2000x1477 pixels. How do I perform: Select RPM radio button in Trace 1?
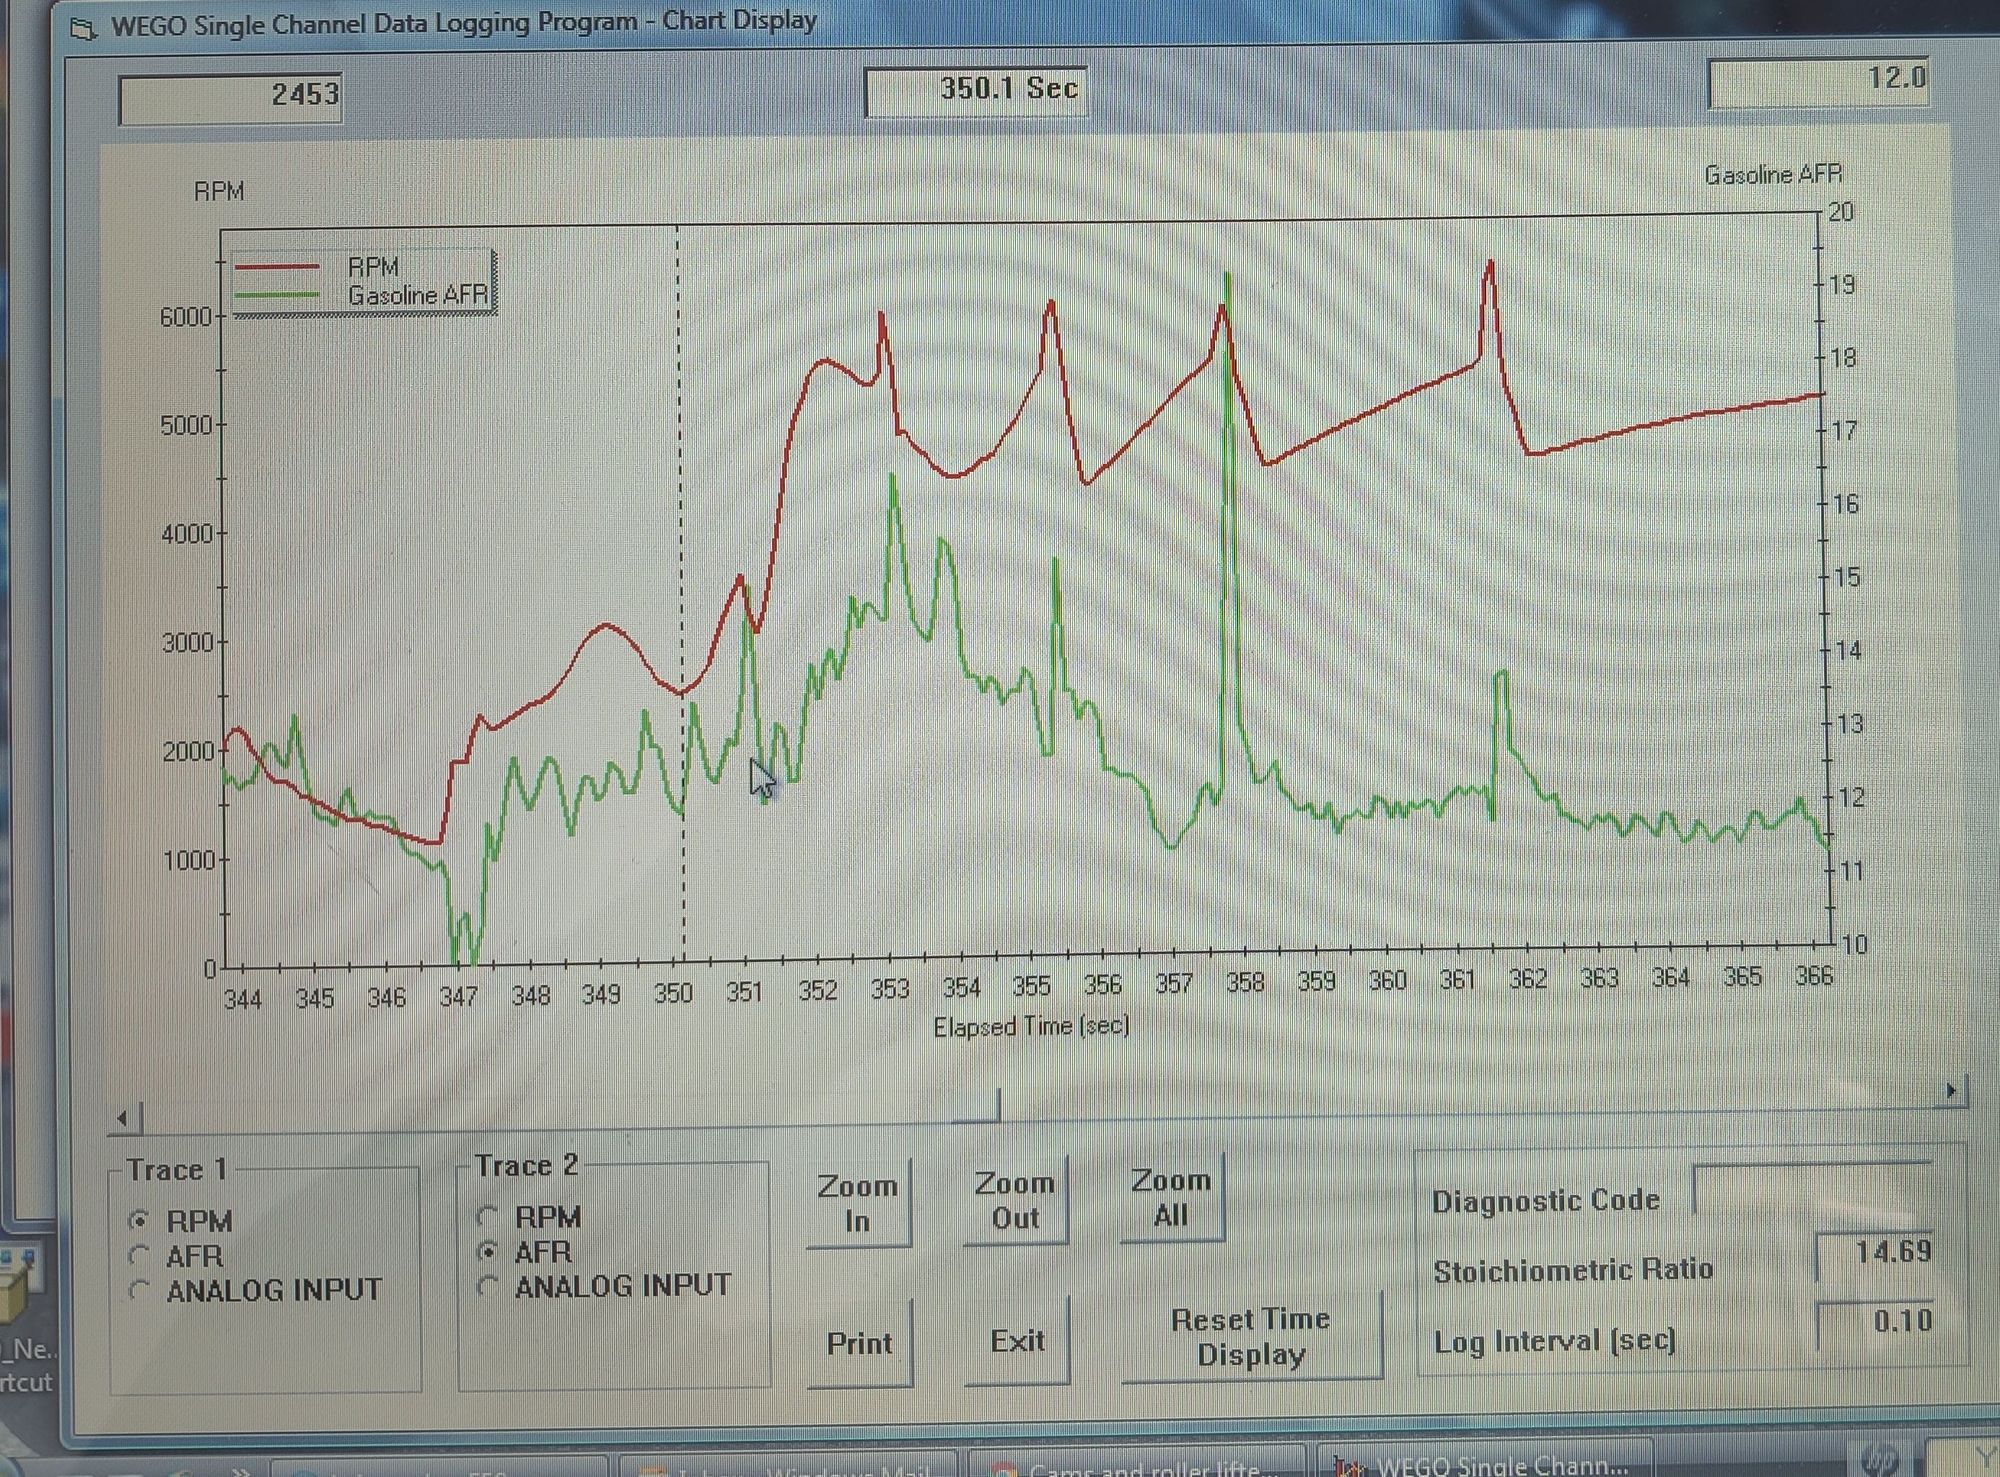coord(140,1221)
